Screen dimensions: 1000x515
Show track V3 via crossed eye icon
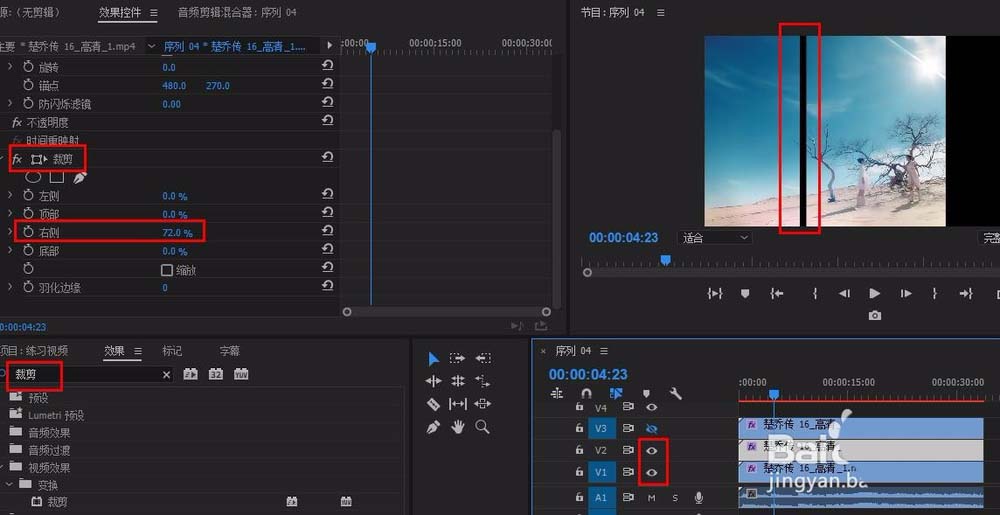pos(651,428)
